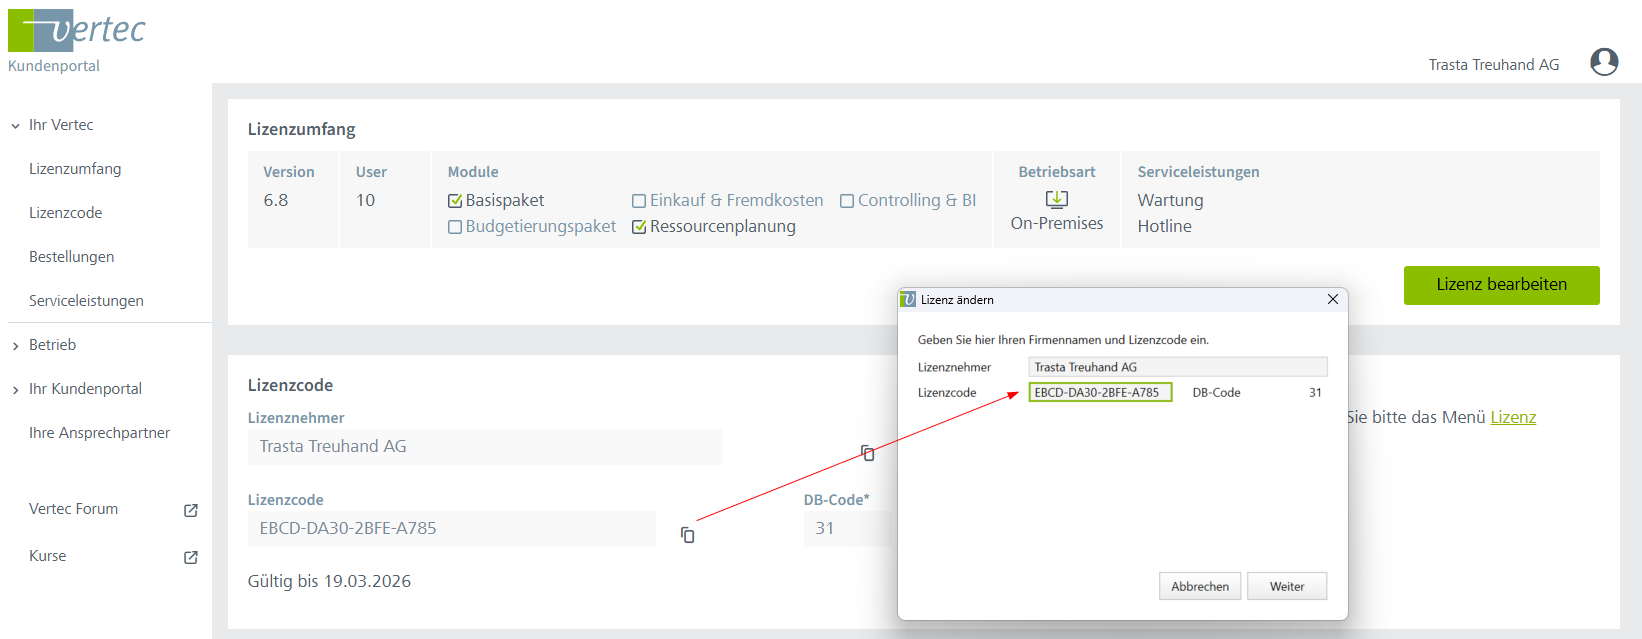The height and width of the screenshot is (639, 1642).
Task: Open the user profile avatar icon
Action: (1604, 63)
